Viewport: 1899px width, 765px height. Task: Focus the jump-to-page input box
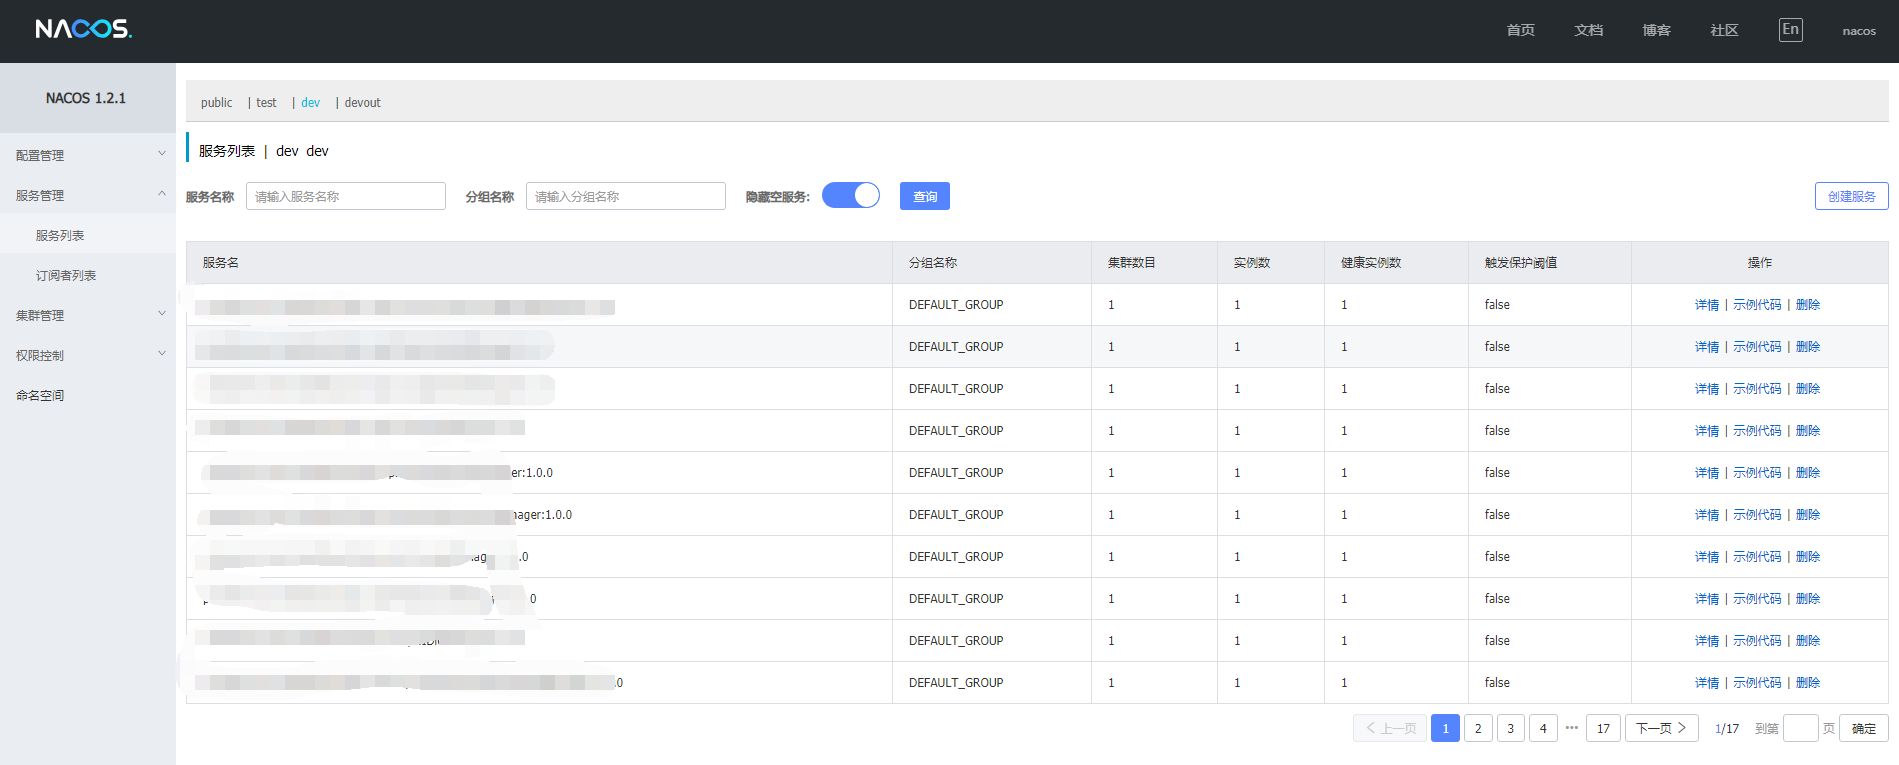pyautogui.click(x=1800, y=728)
